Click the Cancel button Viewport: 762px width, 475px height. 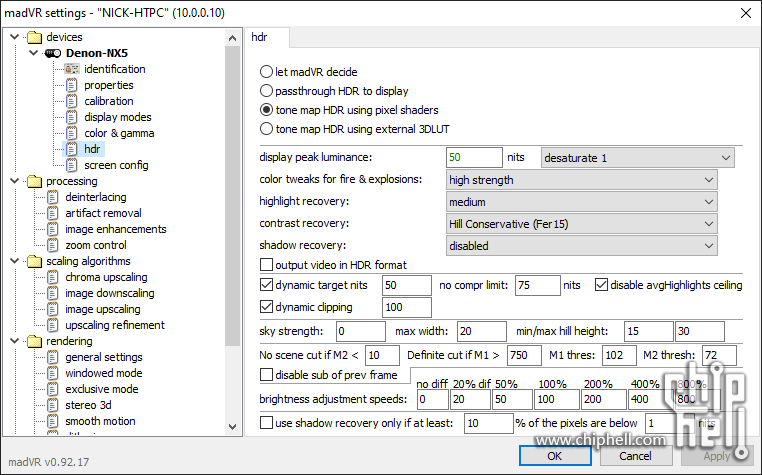pyautogui.click(x=636, y=456)
